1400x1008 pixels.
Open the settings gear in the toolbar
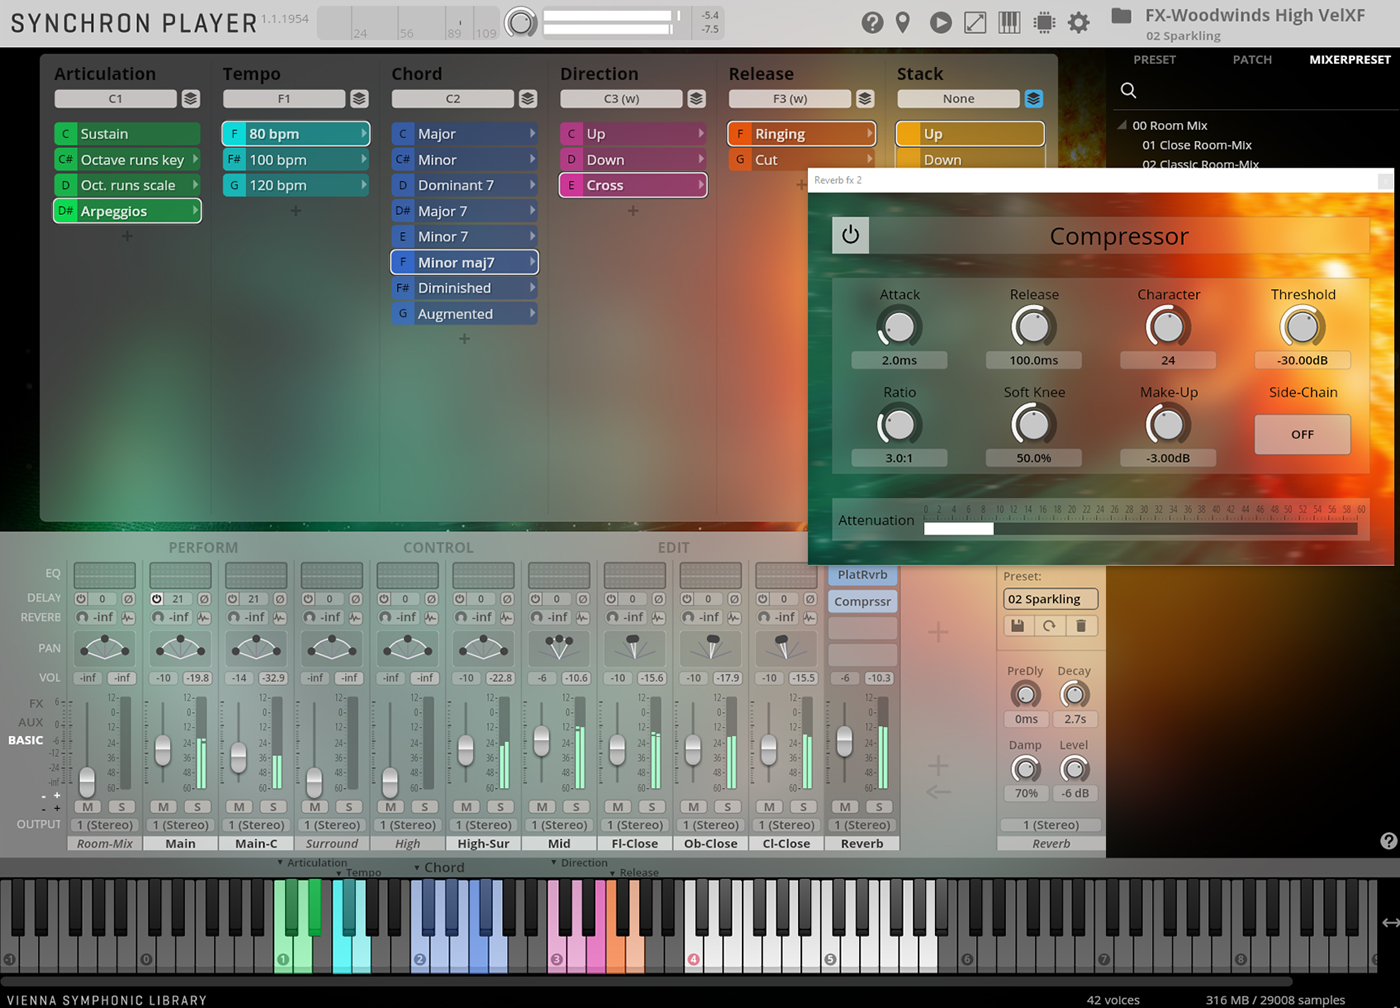pyautogui.click(x=1080, y=22)
